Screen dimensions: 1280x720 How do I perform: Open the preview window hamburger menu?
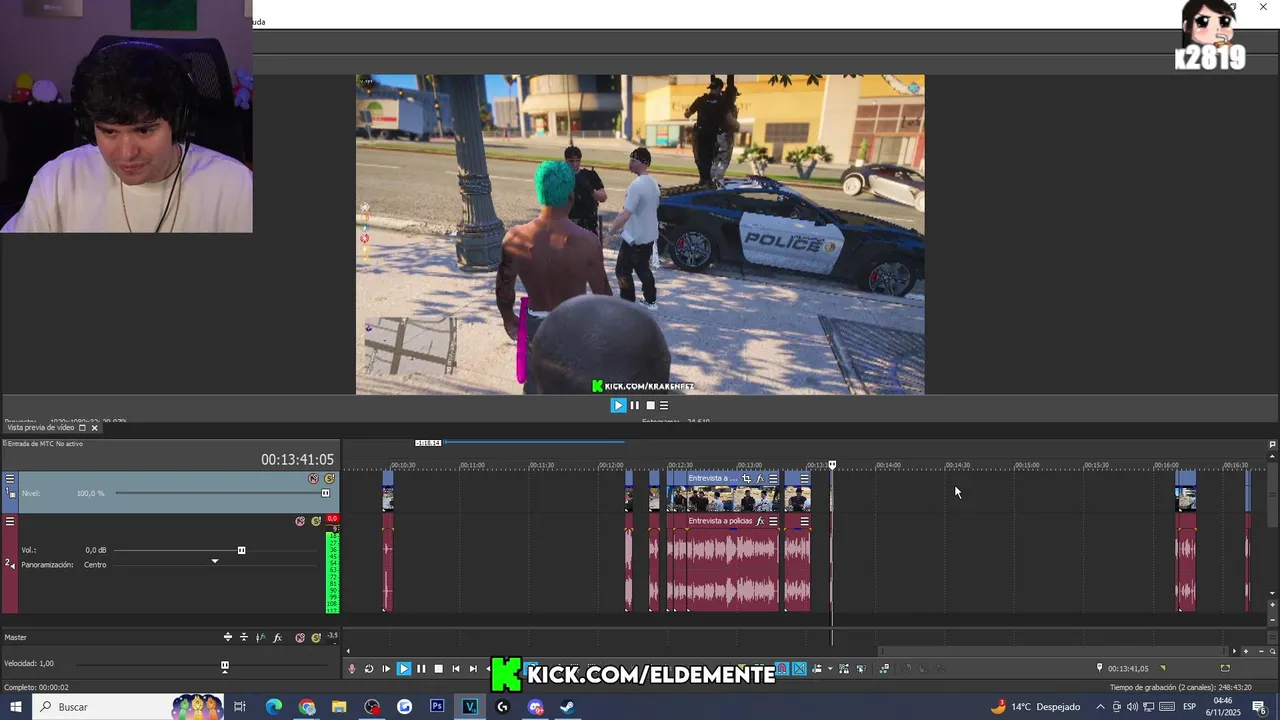coord(664,405)
